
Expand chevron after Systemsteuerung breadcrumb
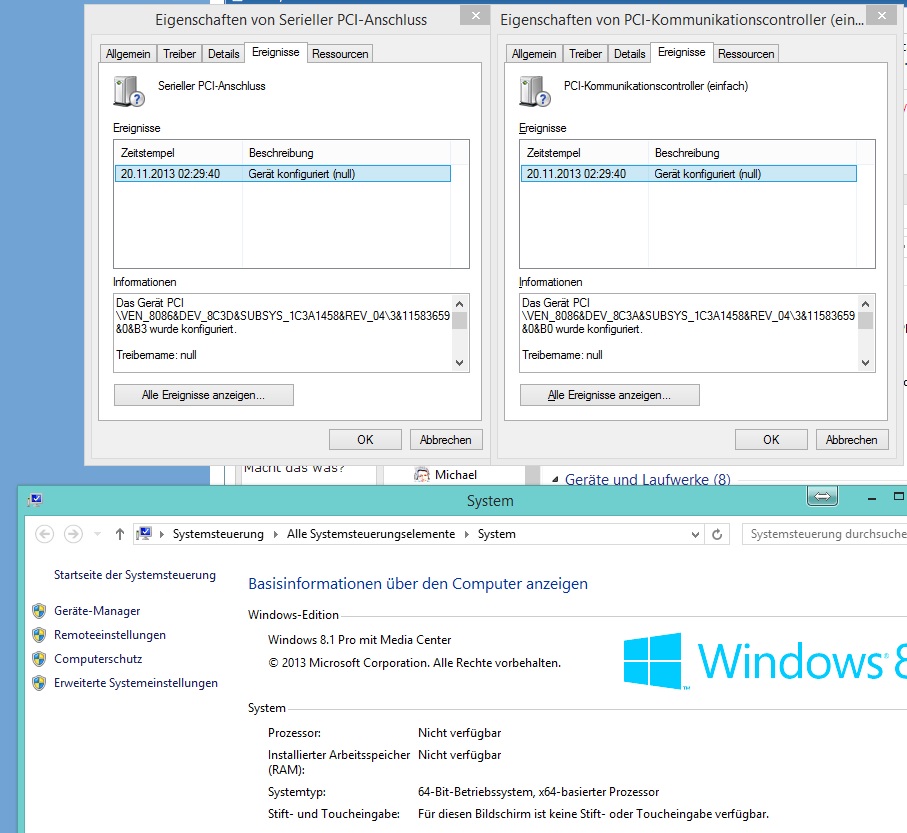275,534
